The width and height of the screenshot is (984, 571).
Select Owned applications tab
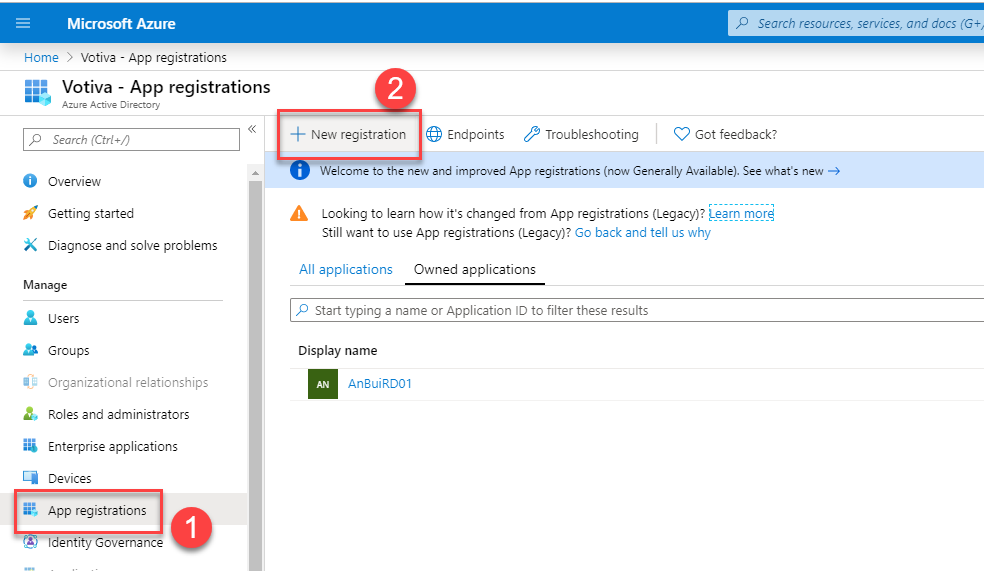tap(474, 269)
